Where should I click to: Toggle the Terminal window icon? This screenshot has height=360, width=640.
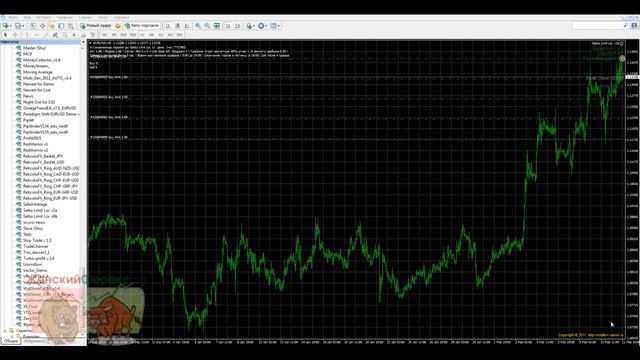pos(61,26)
